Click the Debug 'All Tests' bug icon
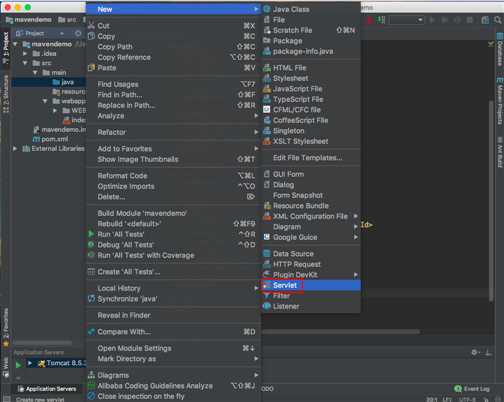Screen dimensions: 504x402 (91, 245)
